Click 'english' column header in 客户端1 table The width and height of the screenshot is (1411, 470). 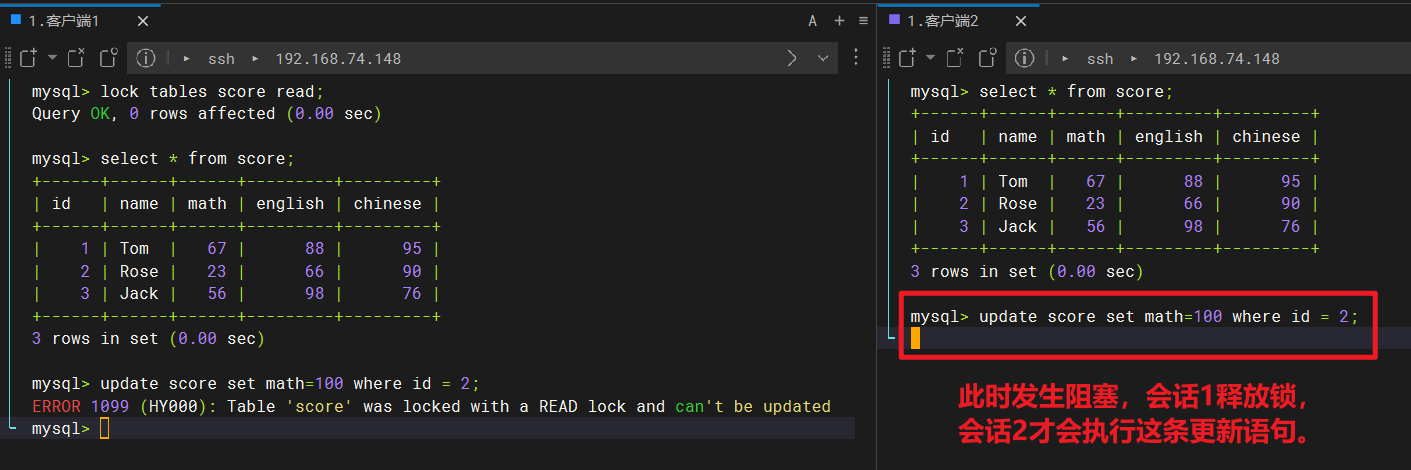[x=290, y=204]
